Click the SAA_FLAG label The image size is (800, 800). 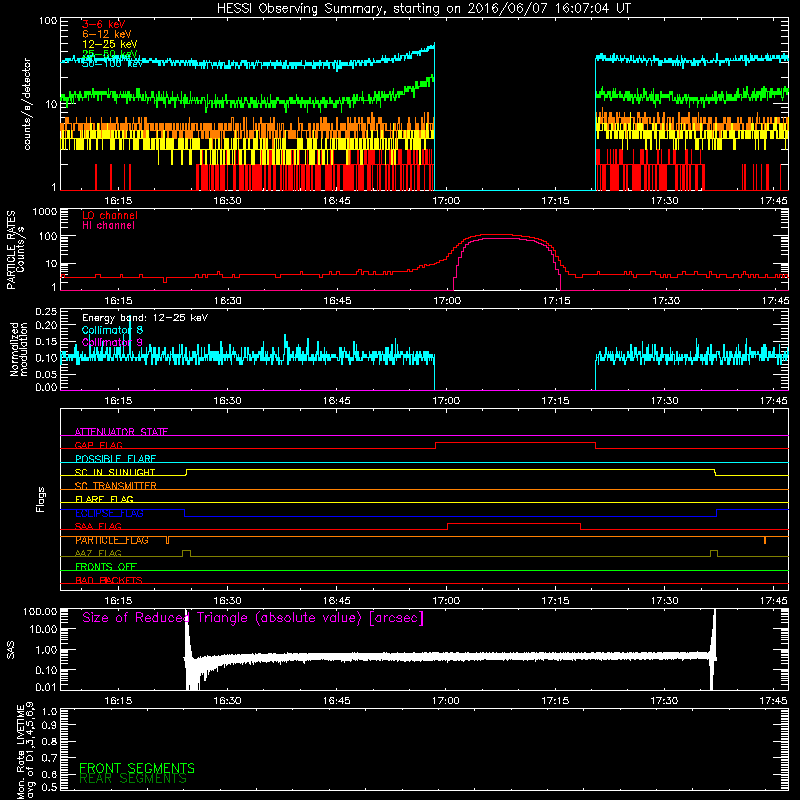tap(98, 526)
